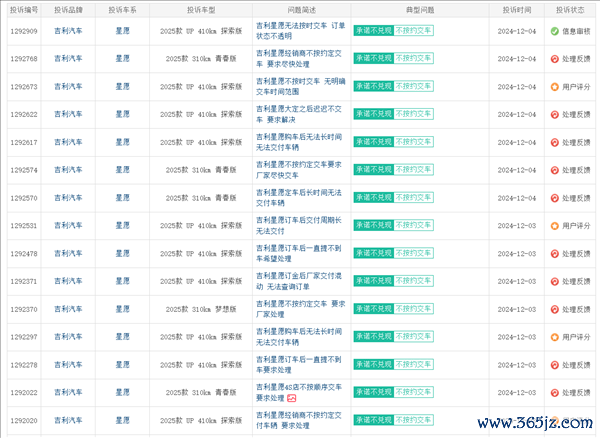This screenshot has width=600, height=438.
Task: Open complaint '吉利星愿不按约定交车要求厂家尽快交车'
Action: coord(299,170)
